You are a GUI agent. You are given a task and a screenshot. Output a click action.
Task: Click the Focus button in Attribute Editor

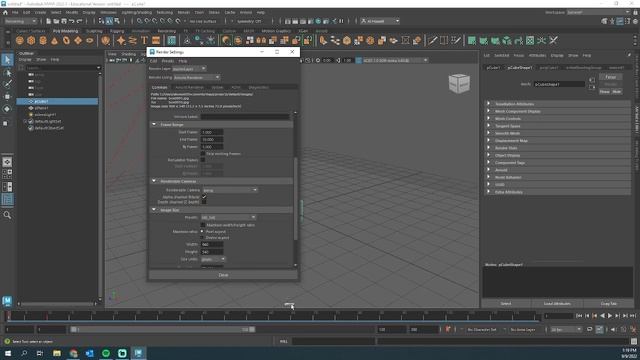point(611,77)
